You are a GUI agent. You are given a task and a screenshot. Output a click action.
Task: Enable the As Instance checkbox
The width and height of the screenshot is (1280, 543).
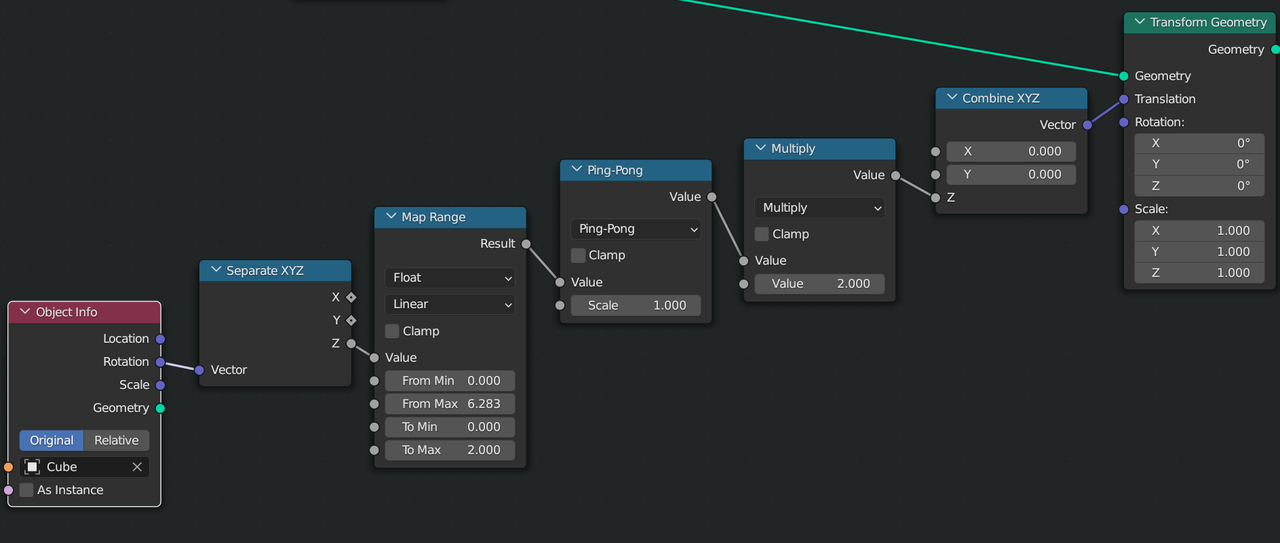tap(27, 490)
